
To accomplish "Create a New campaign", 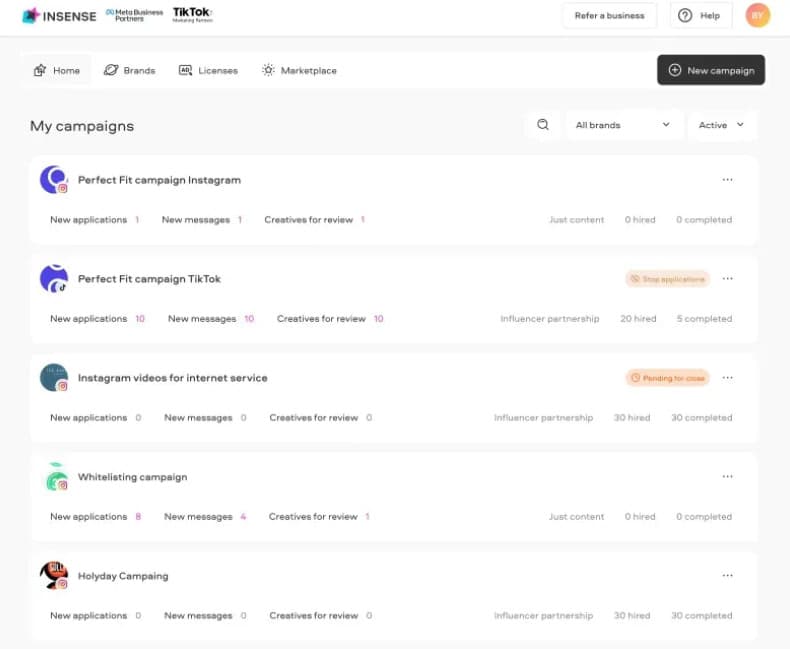I will click(x=711, y=70).
